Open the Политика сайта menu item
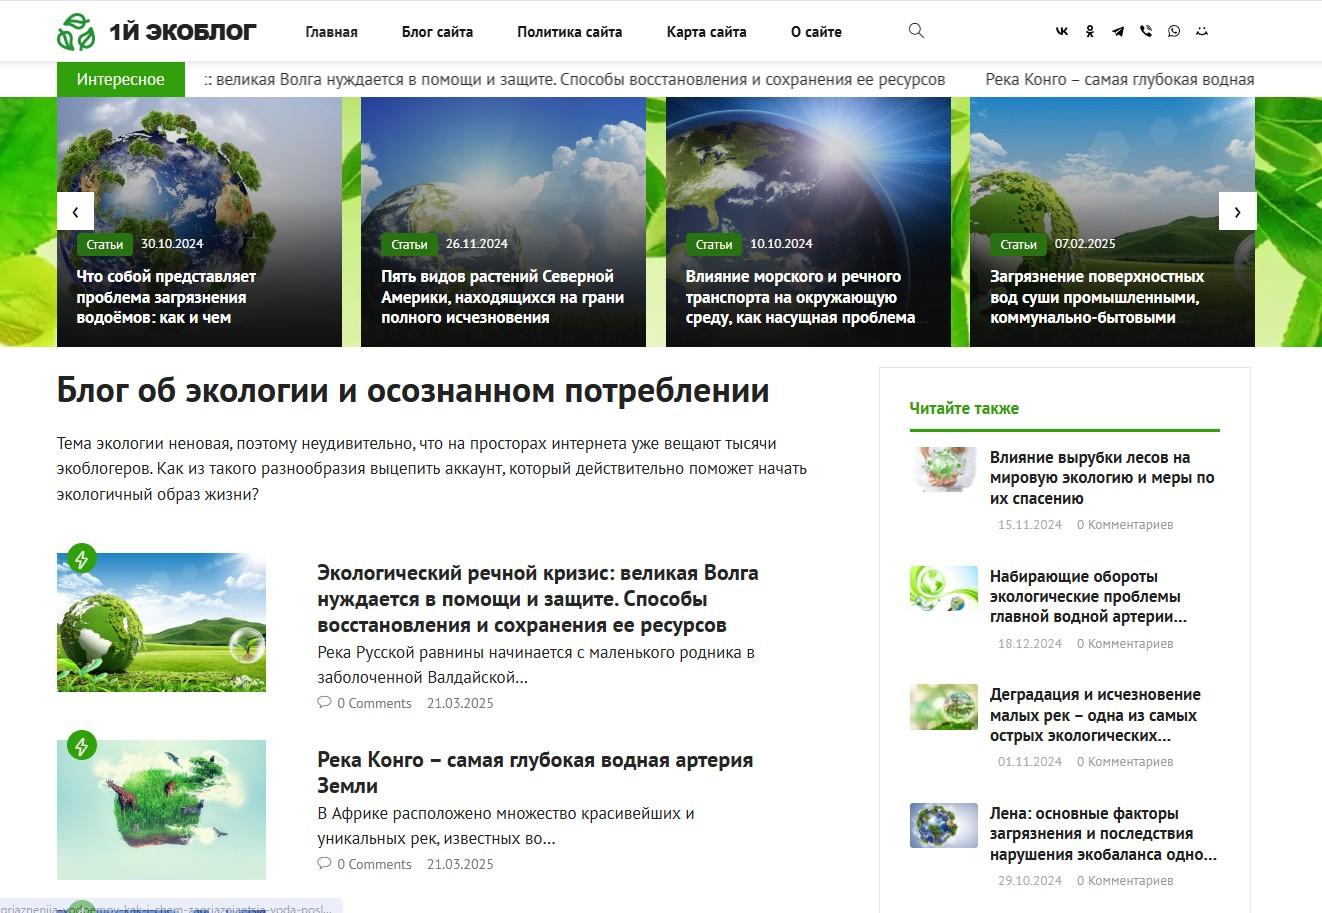Screen dimensions: 1322x913 570,32
